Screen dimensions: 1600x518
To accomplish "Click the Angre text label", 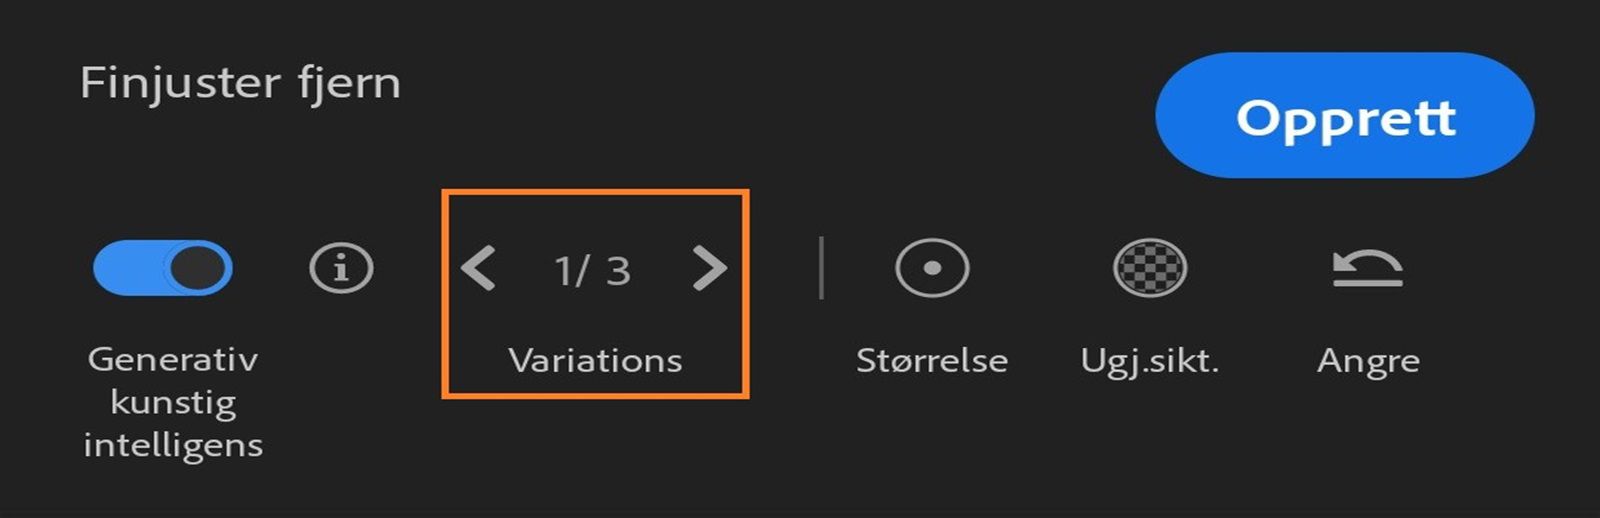I will click(x=1368, y=360).
